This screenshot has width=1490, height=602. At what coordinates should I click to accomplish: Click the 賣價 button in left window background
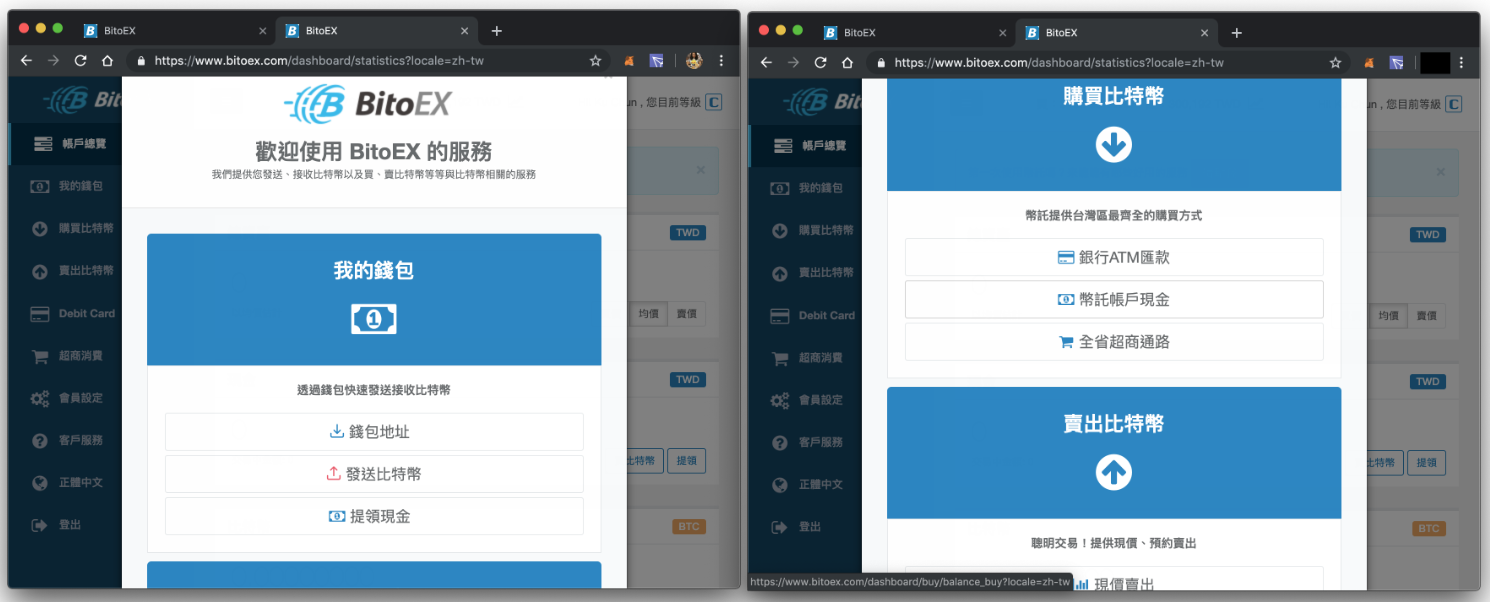(x=687, y=314)
